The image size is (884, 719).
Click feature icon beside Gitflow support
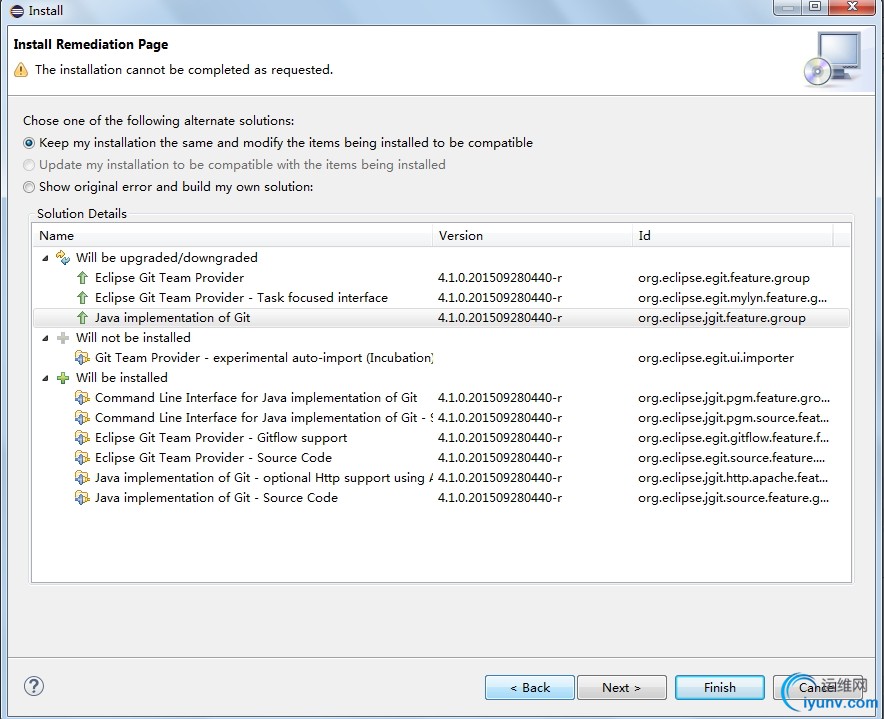pos(82,438)
